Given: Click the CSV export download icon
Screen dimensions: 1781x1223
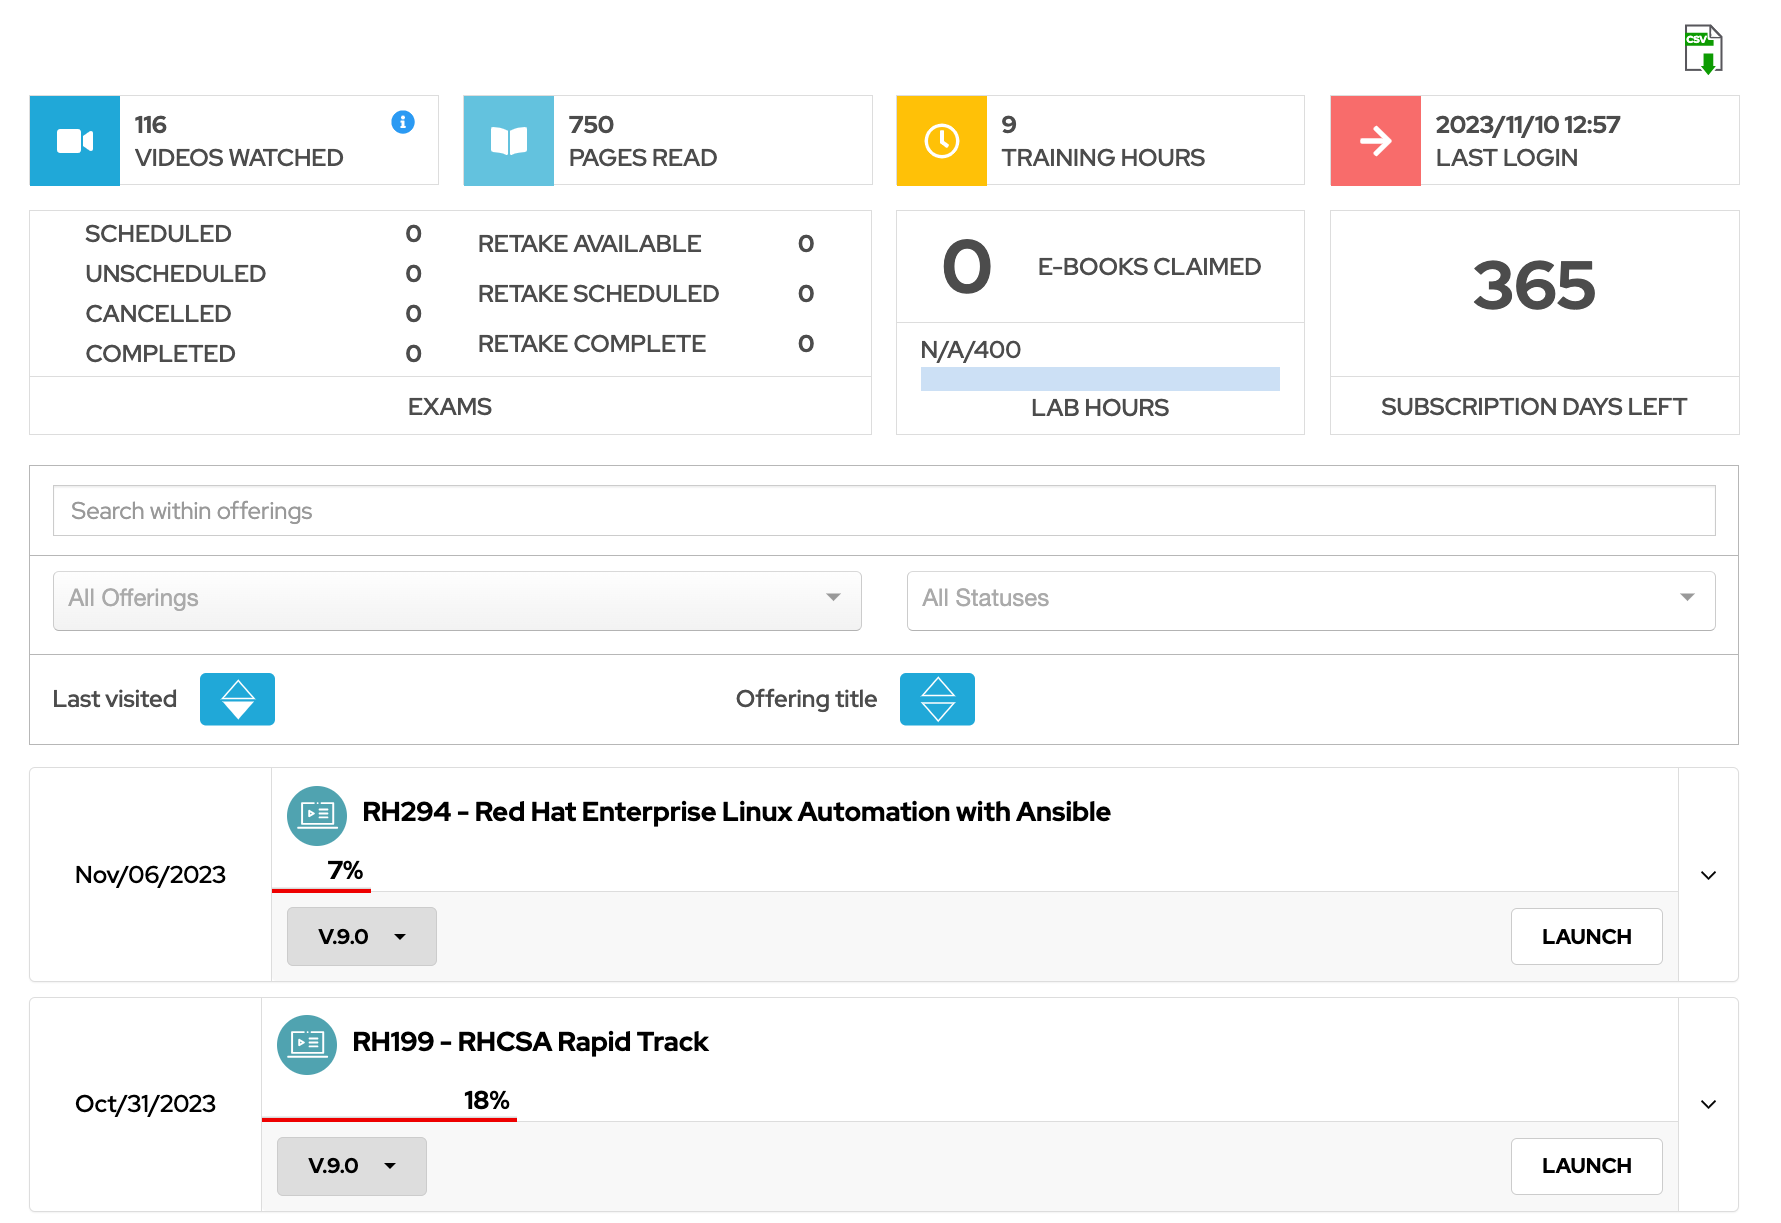Looking at the screenshot, I should point(1702,47).
